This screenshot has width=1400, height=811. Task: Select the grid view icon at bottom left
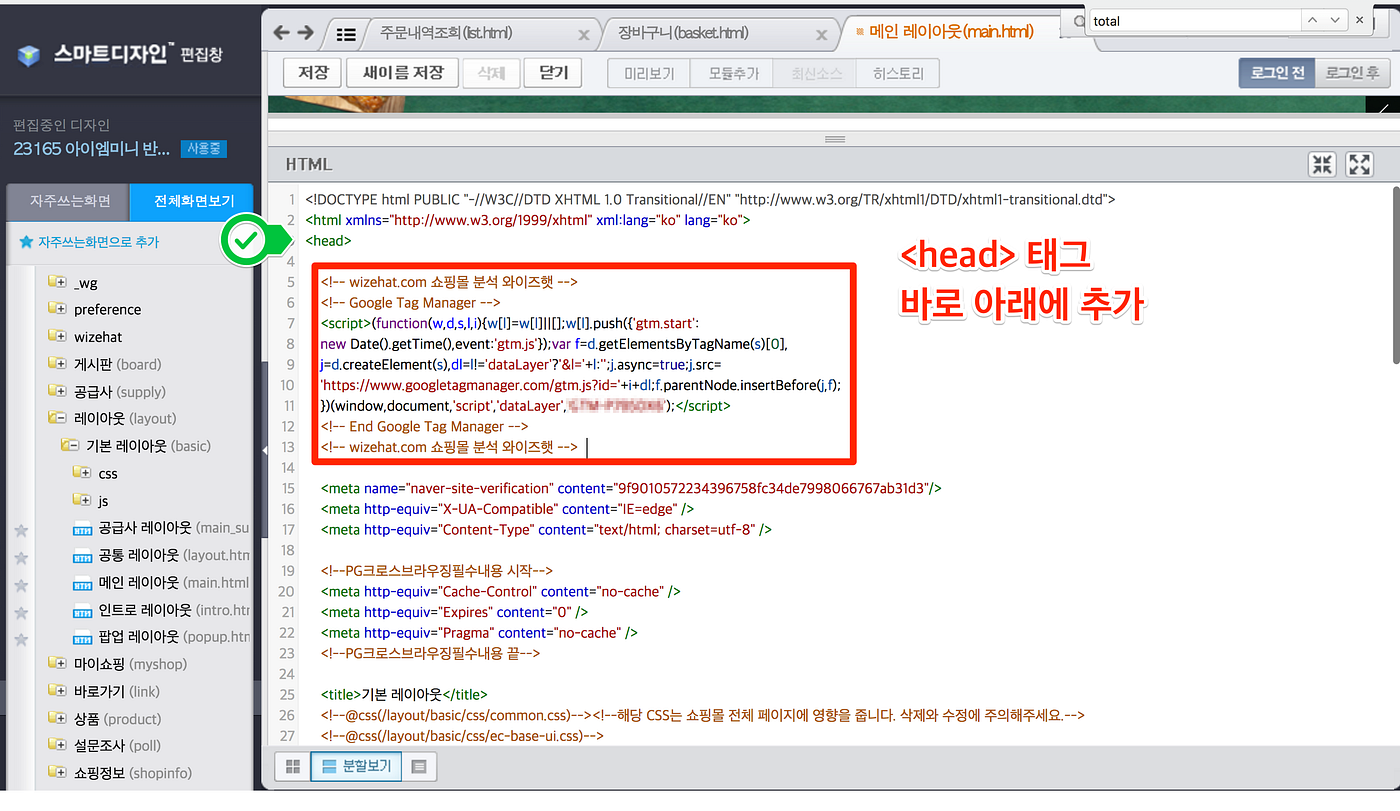coord(292,766)
